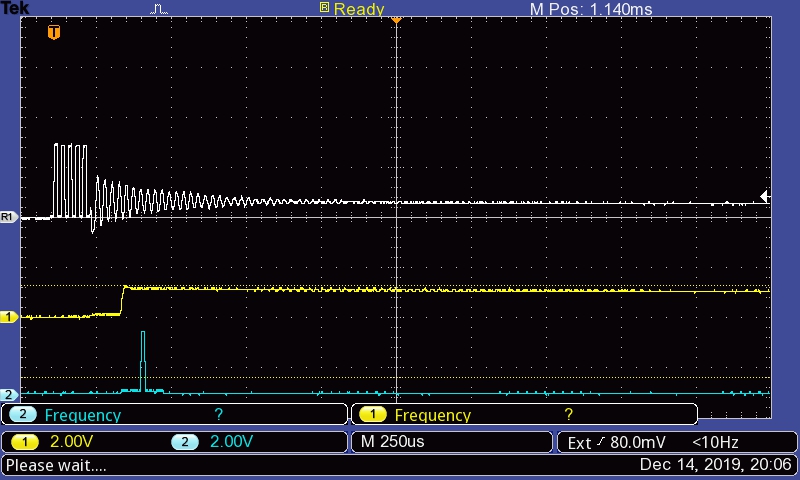The image size is (800, 480).
Task: Click the cyan channel 2 pulse spike
Action: [143, 361]
